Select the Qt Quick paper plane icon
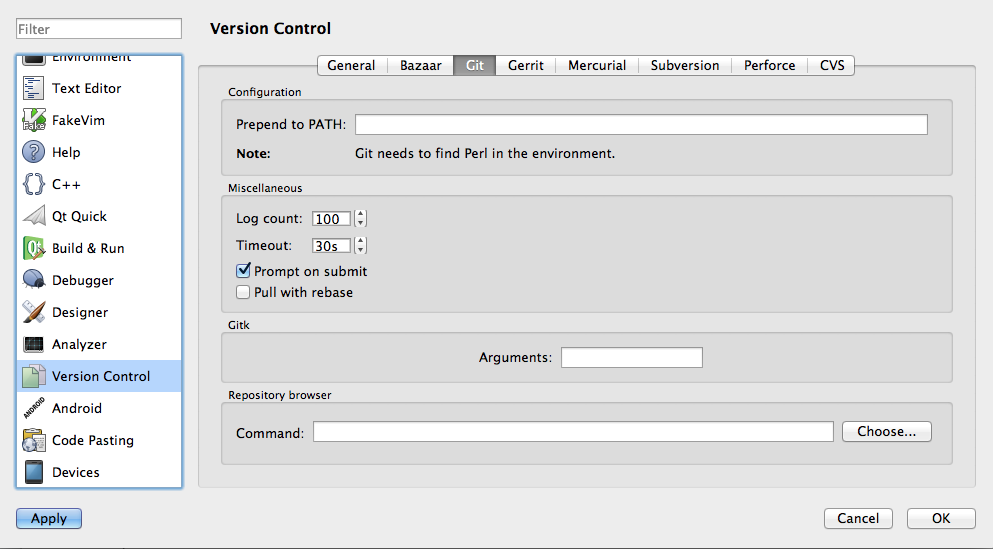Screen dimensions: 993x549 pos(34,216)
